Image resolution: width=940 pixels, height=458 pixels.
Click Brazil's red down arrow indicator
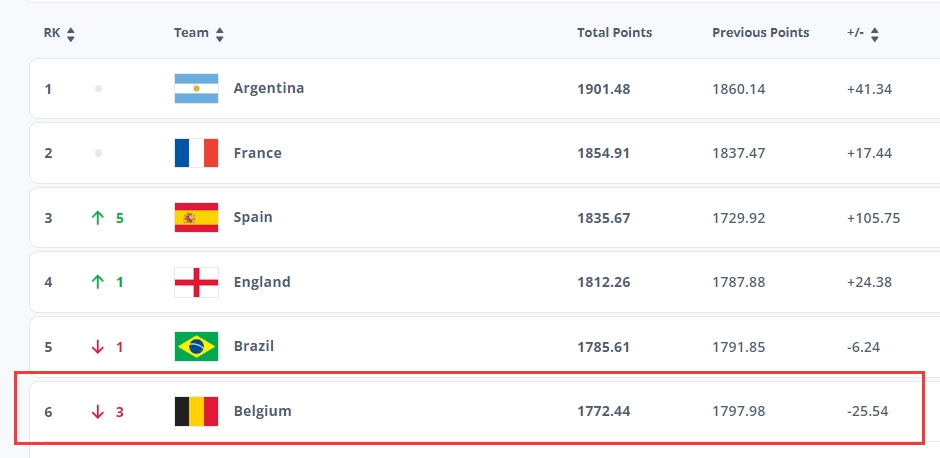tap(98, 347)
